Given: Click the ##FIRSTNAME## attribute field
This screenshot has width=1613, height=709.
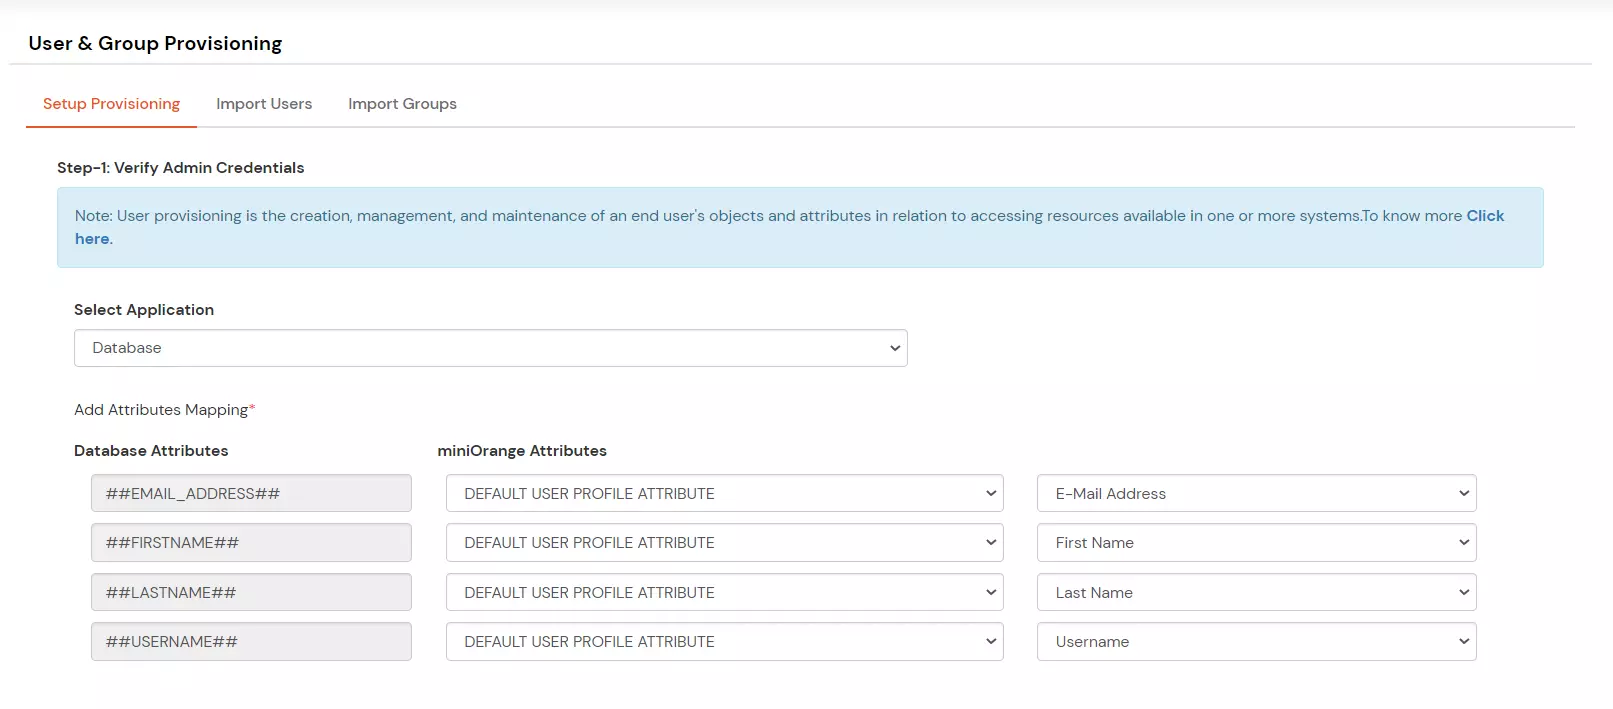Looking at the screenshot, I should click(x=251, y=542).
